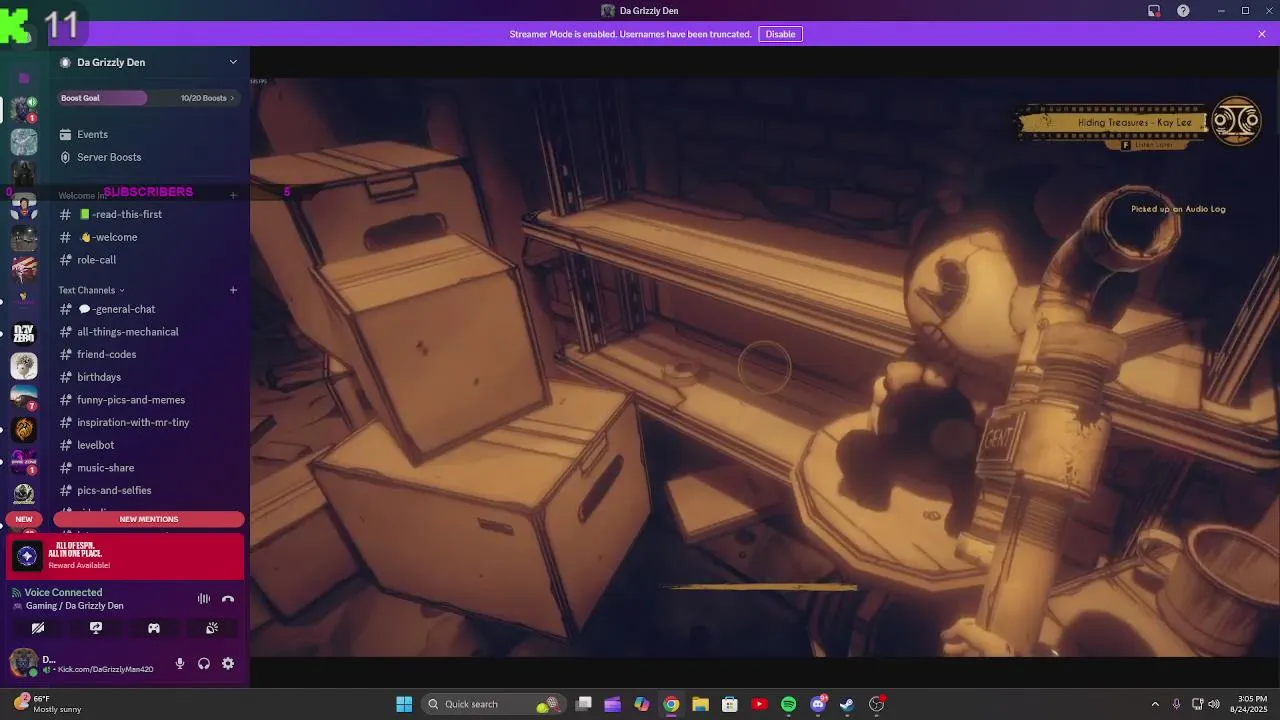Share your screen from the voice panel

click(96, 628)
